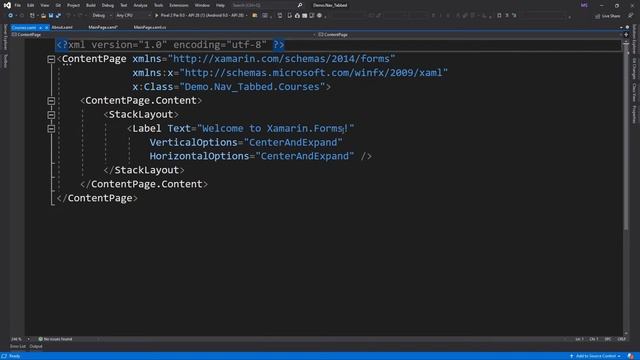Open the Build menu
The height and width of the screenshot is (360, 640).
coord(91,5)
